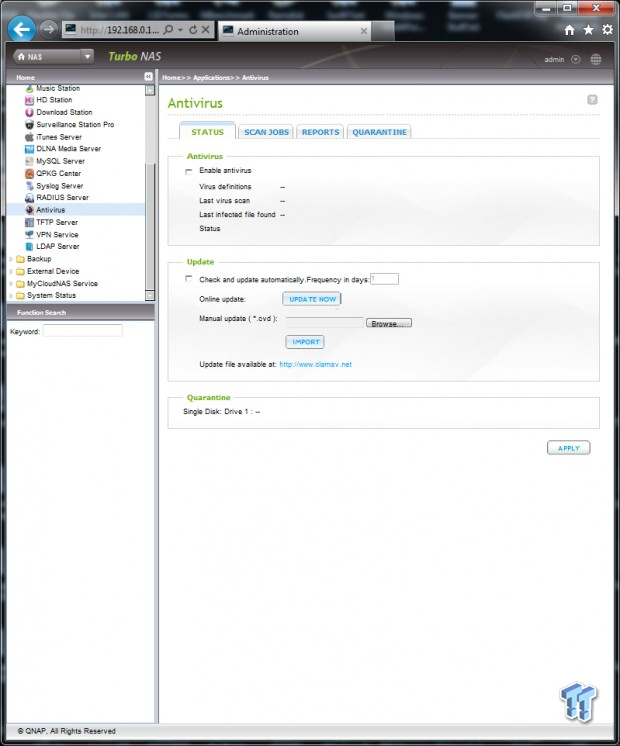Click Applications in the breadcrumb
Image resolution: width=620 pixels, height=746 pixels.
[x=211, y=78]
